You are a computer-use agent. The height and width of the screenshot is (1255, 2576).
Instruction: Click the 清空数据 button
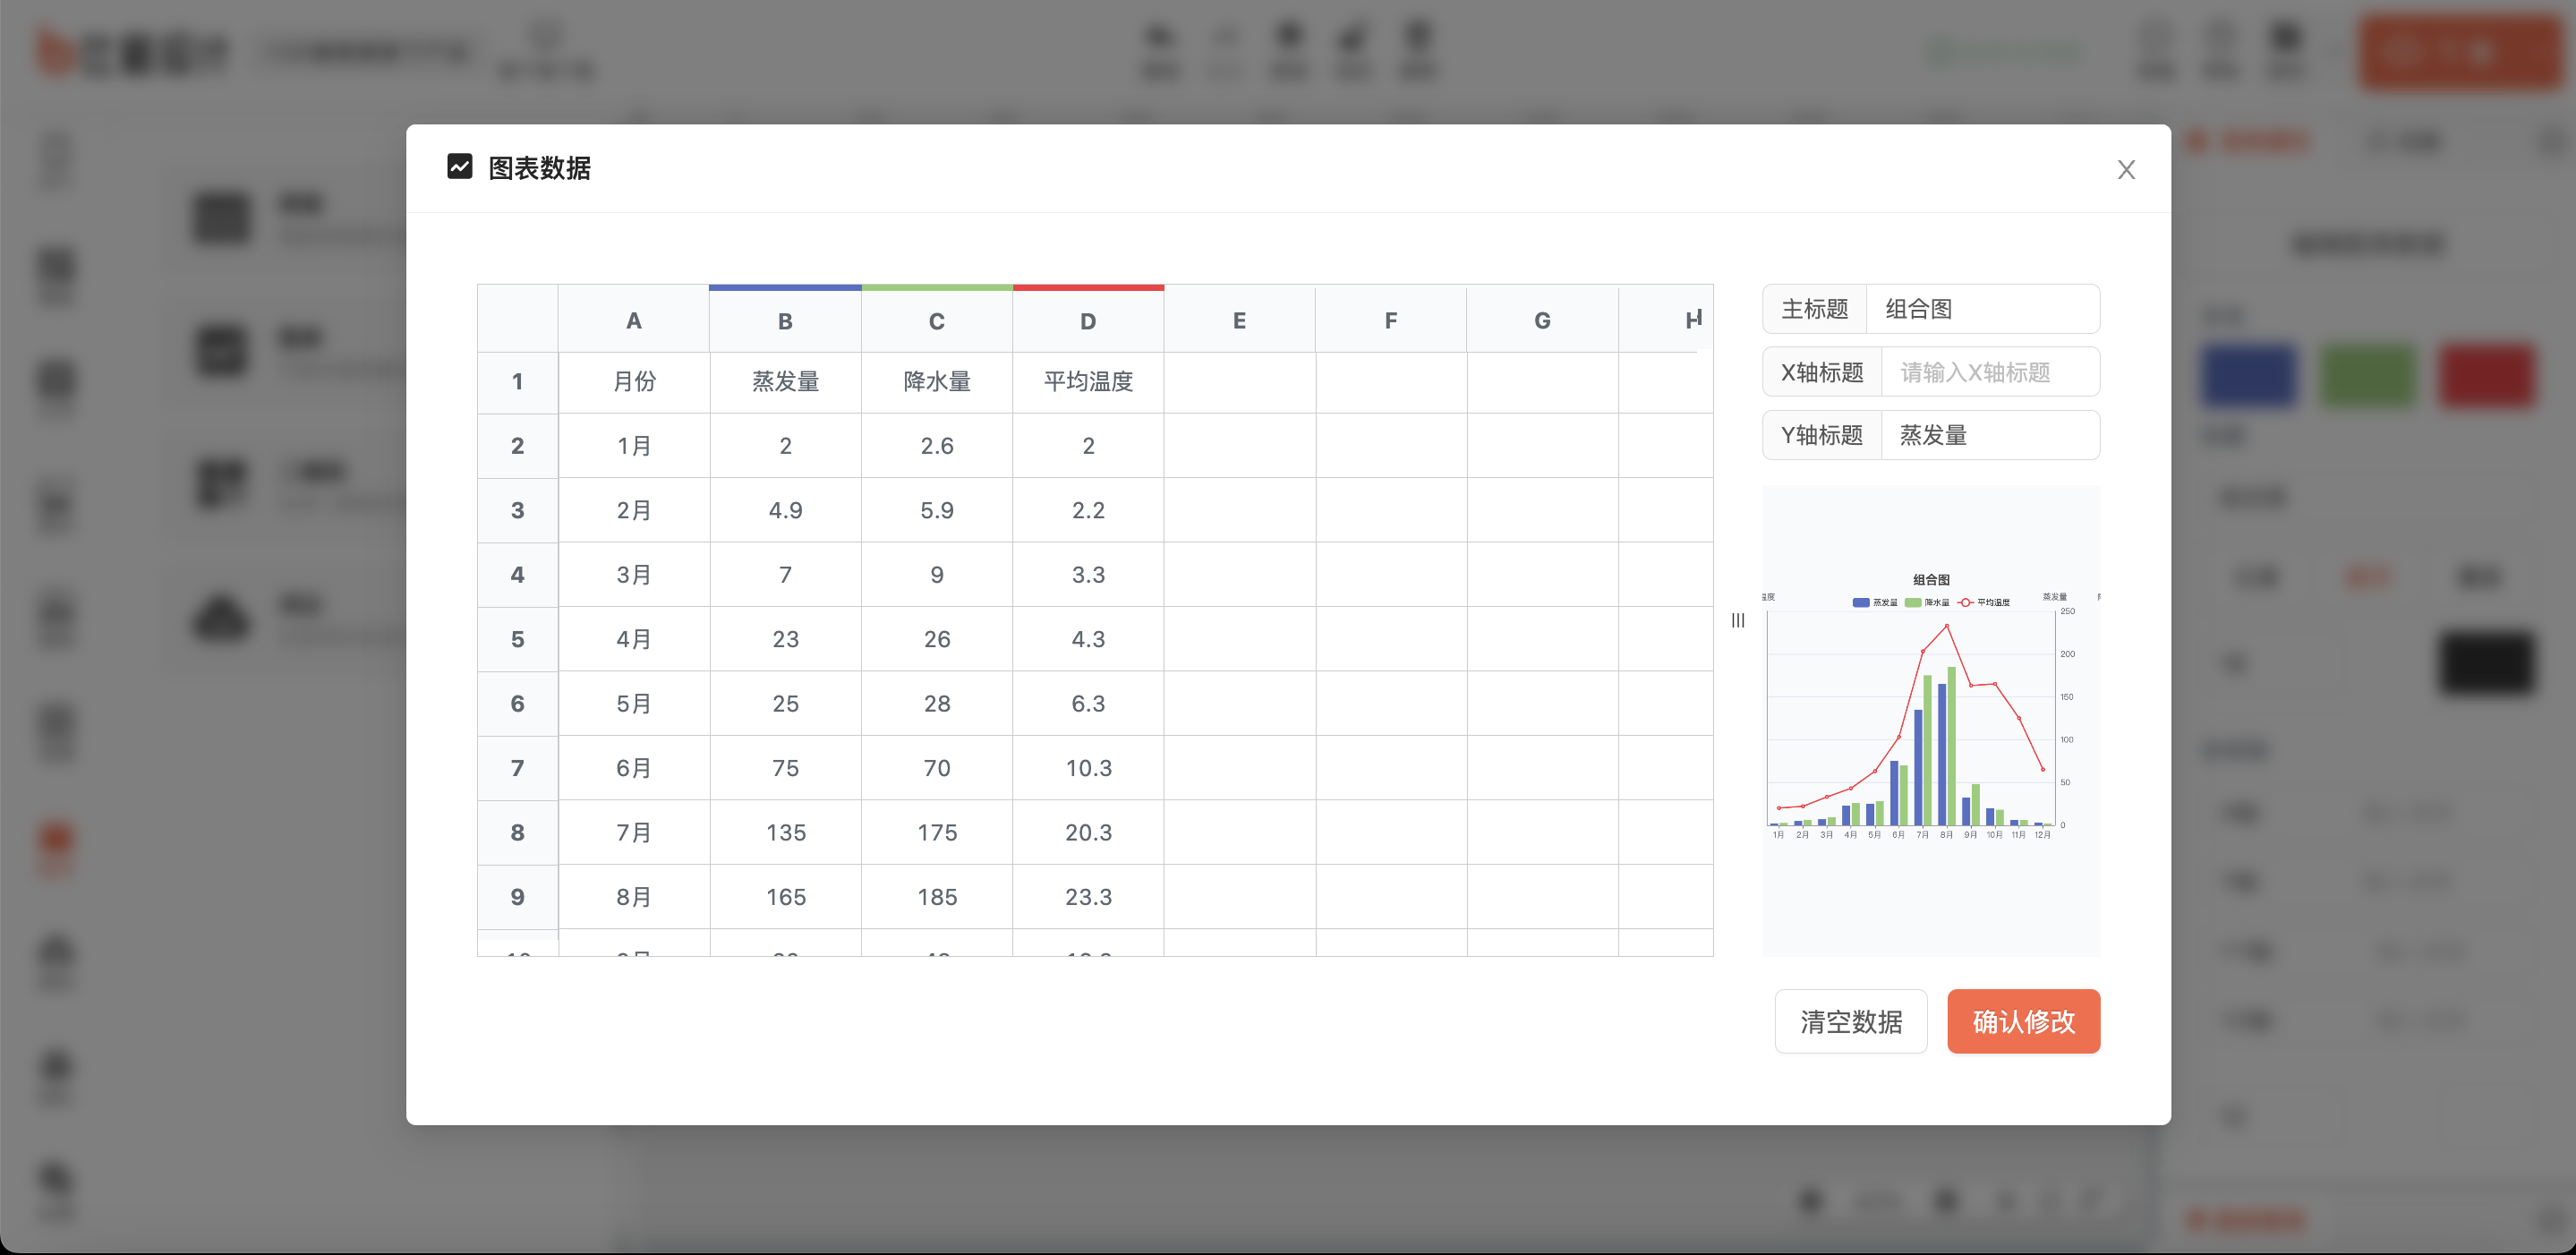[x=1851, y=1021]
